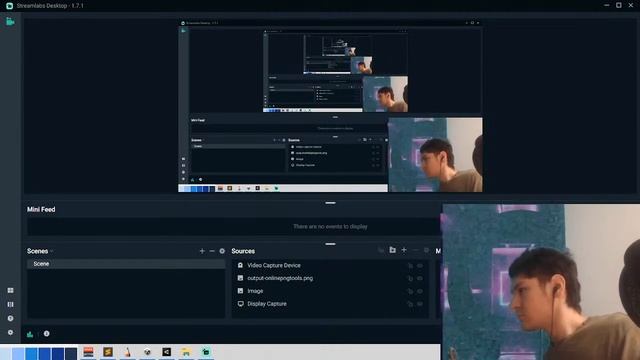
Task: Lock the Display Capture source
Action: coord(410,304)
